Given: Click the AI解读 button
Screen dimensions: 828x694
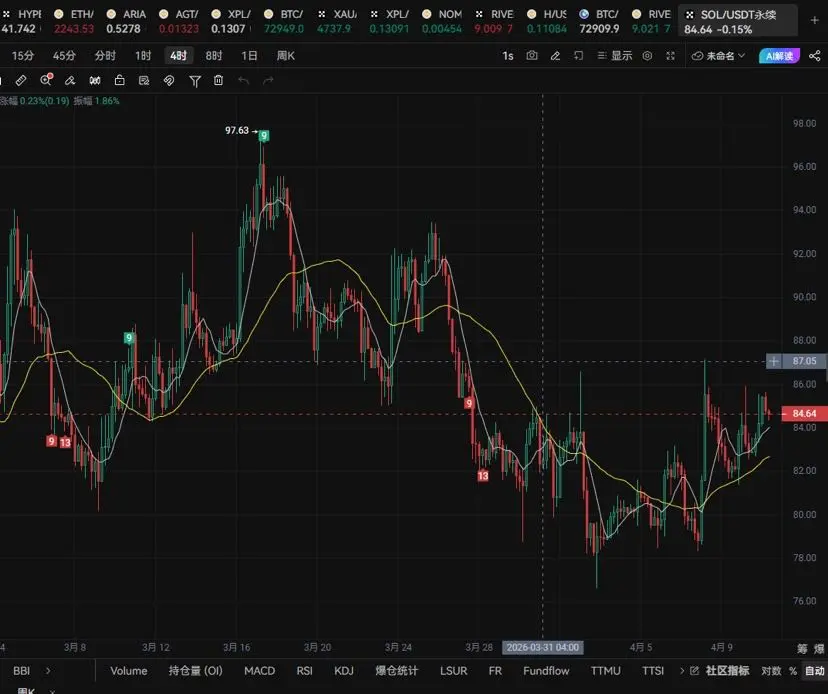Looking at the screenshot, I should coord(779,55).
